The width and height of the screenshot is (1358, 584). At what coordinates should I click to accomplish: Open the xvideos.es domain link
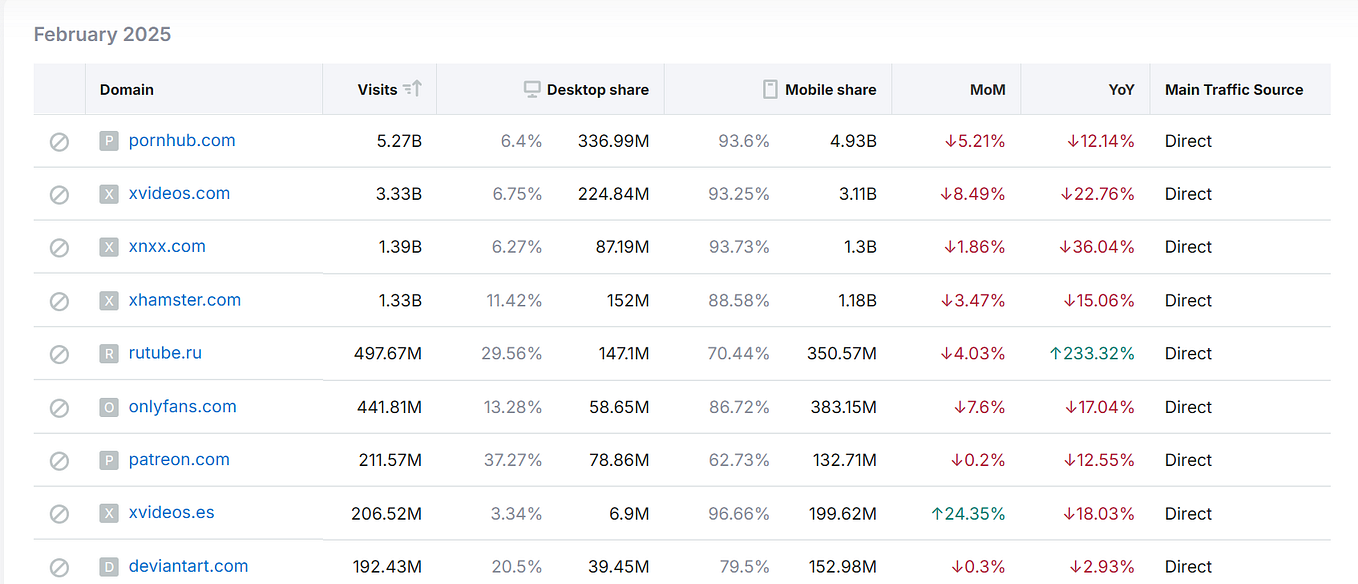(x=172, y=512)
